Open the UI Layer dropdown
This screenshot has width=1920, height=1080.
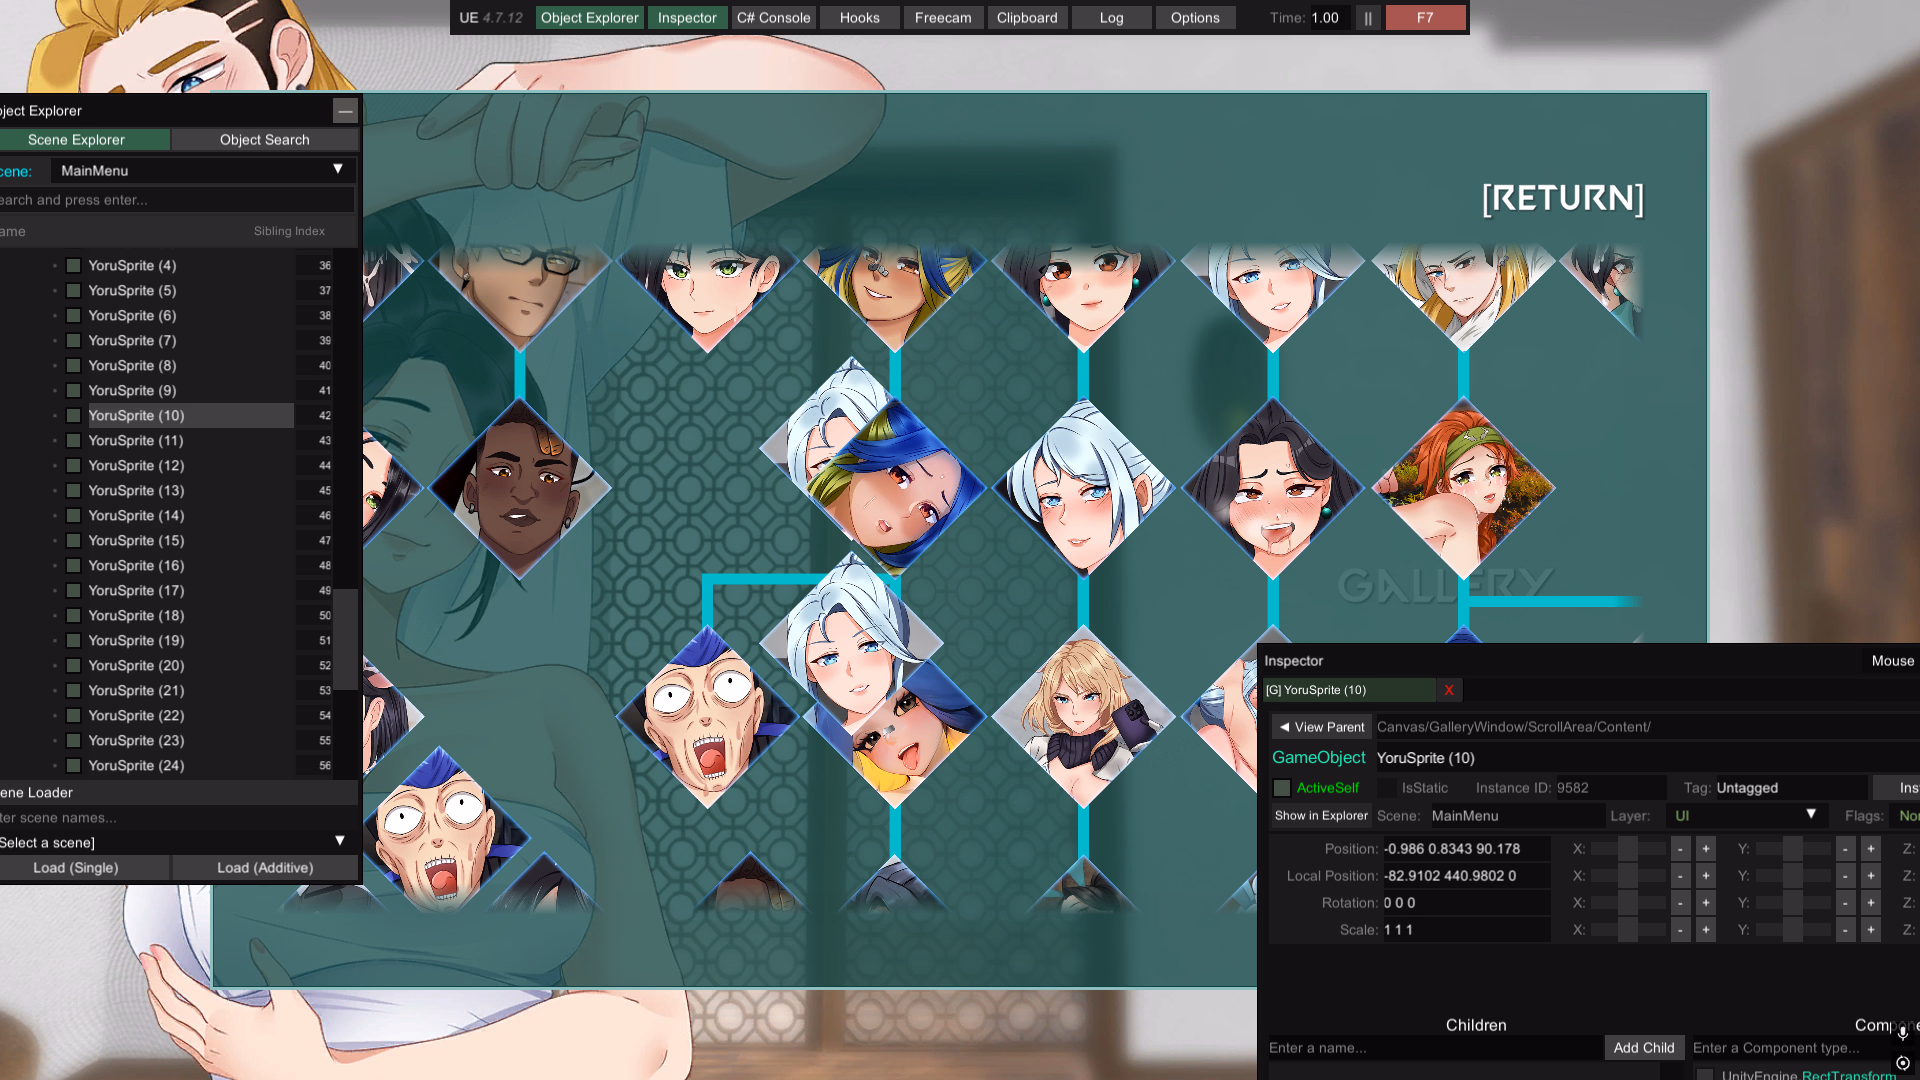click(x=1745, y=816)
